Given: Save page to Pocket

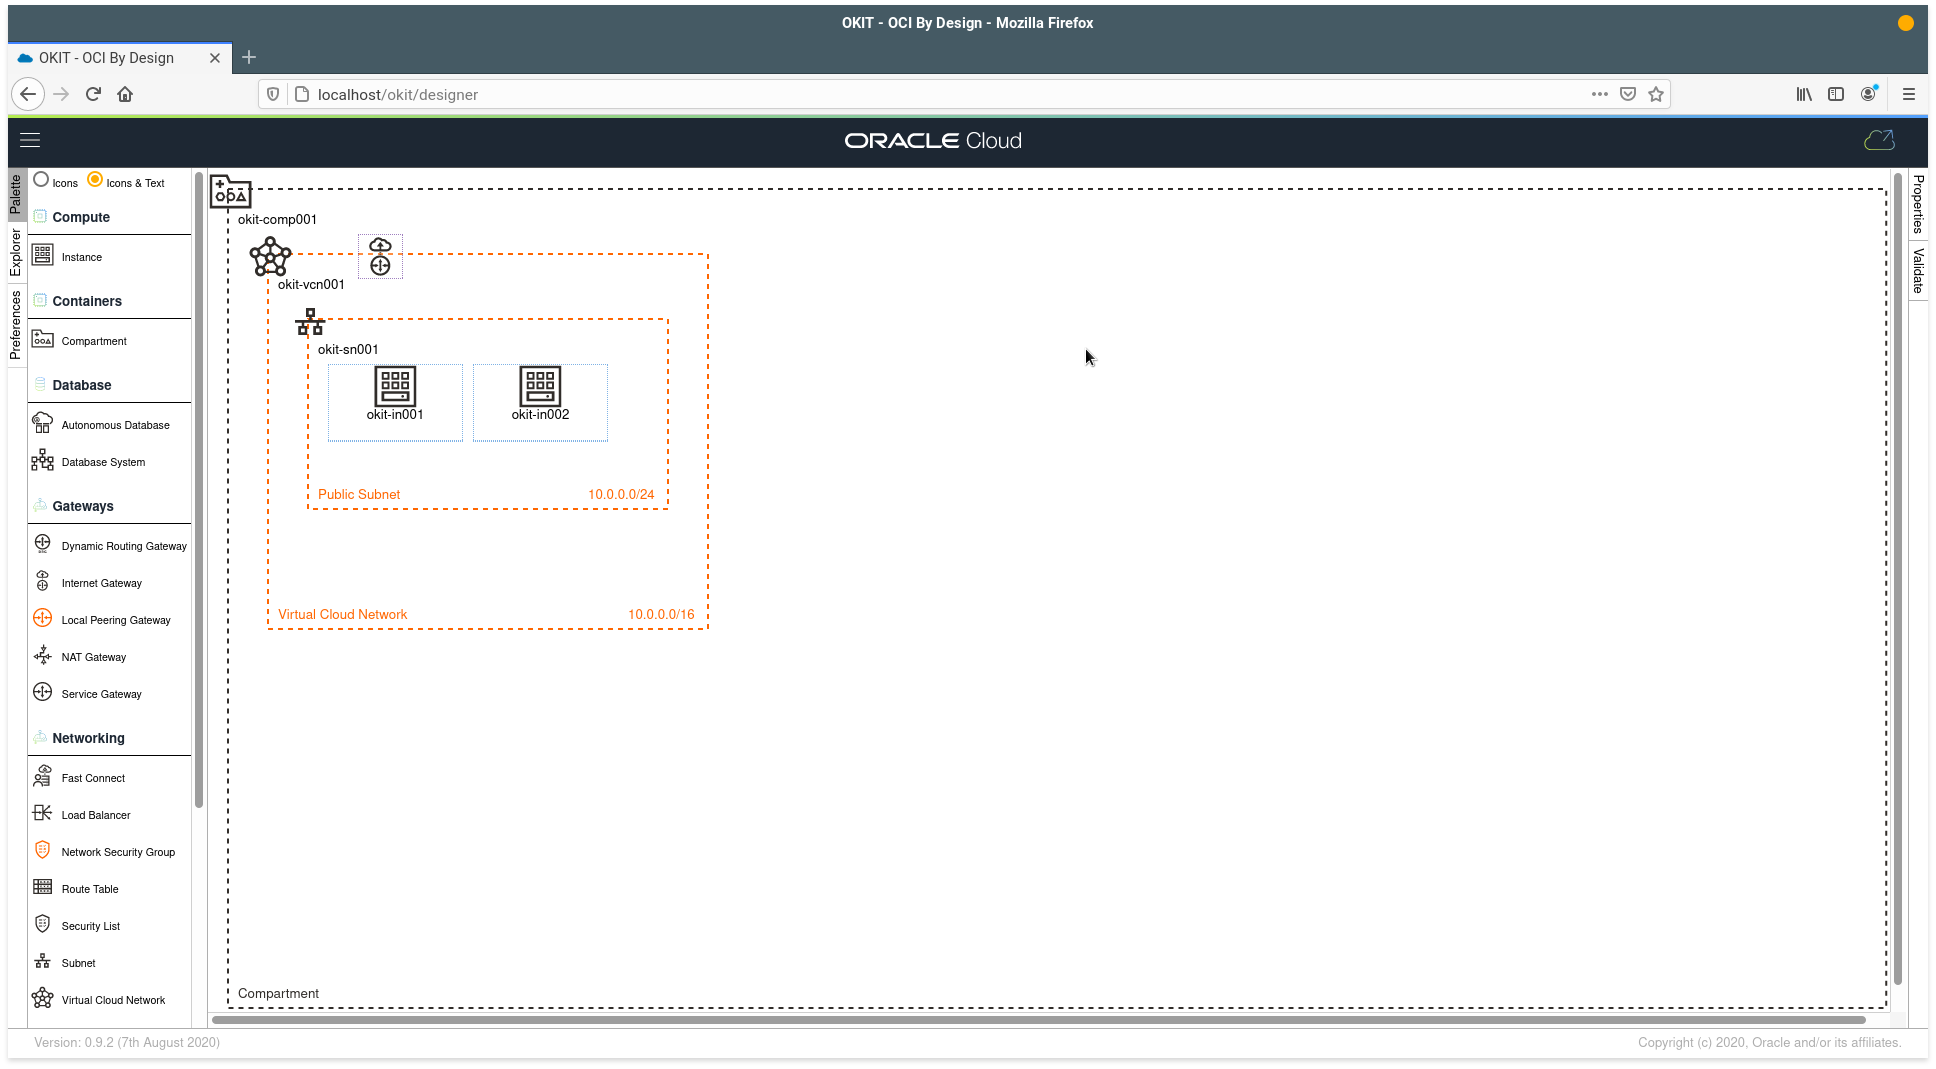Looking at the screenshot, I should [x=1628, y=94].
